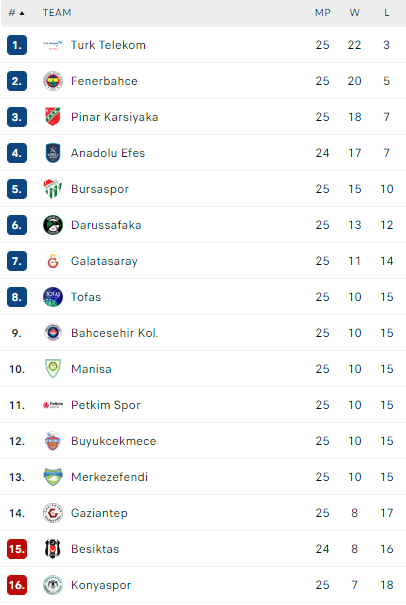Click the Pinar Karsiyaka shield logo
The image size is (406, 605).
pyautogui.click(x=52, y=117)
